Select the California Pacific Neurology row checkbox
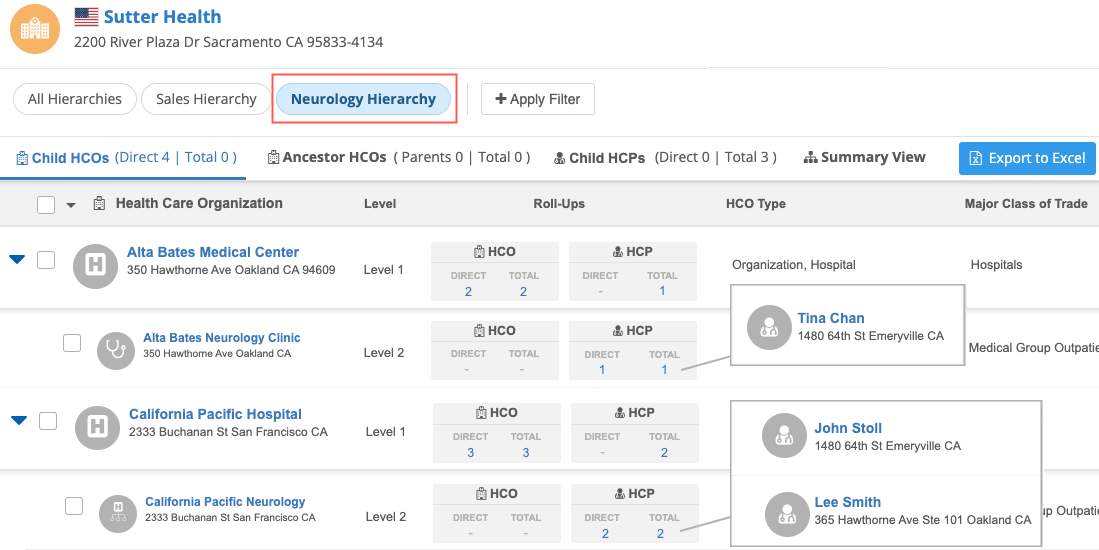1099x550 pixels. coord(74,506)
